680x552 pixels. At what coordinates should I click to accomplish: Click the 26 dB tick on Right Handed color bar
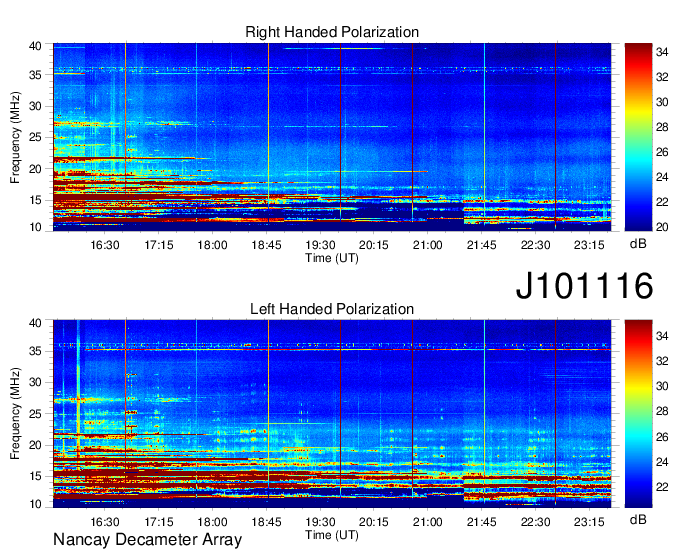click(662, 152)
